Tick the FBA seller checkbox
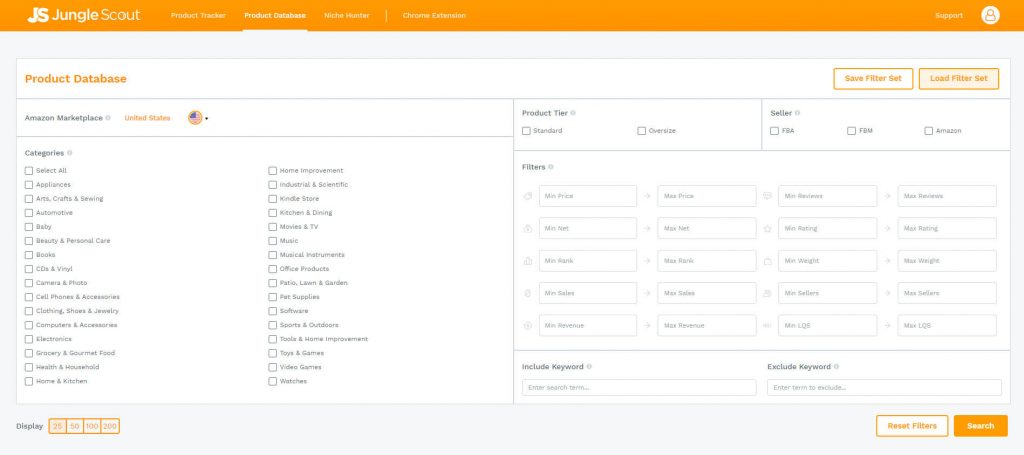The image size is (1024, 455). [775, 131]
